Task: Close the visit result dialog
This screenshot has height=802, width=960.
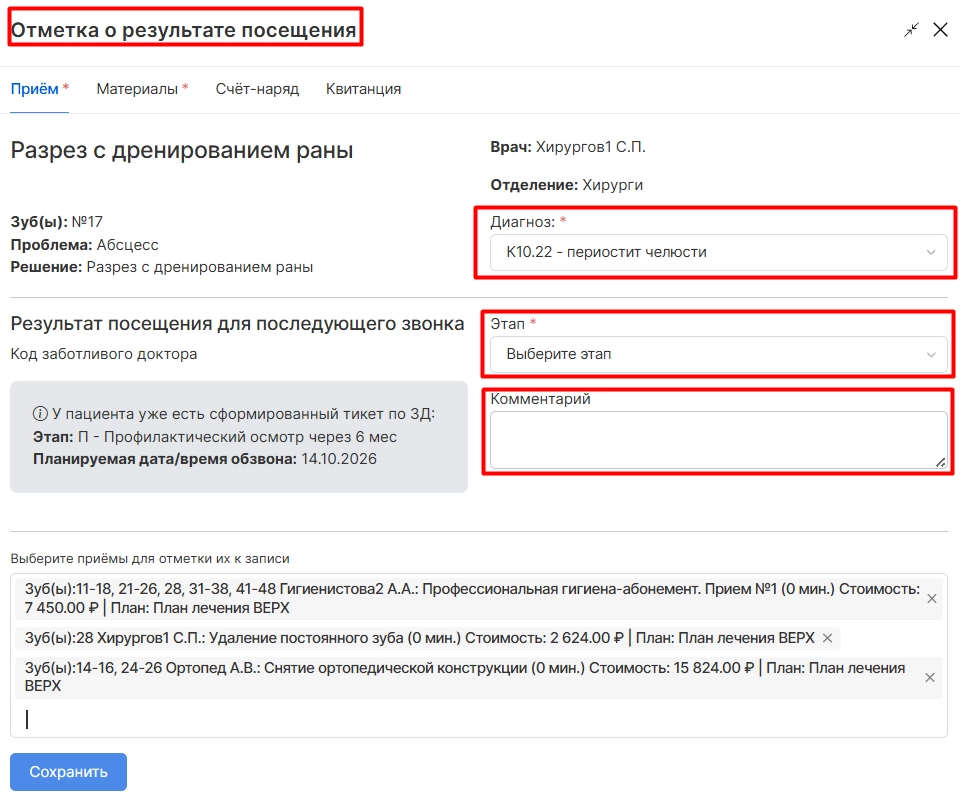Action: 940,29
